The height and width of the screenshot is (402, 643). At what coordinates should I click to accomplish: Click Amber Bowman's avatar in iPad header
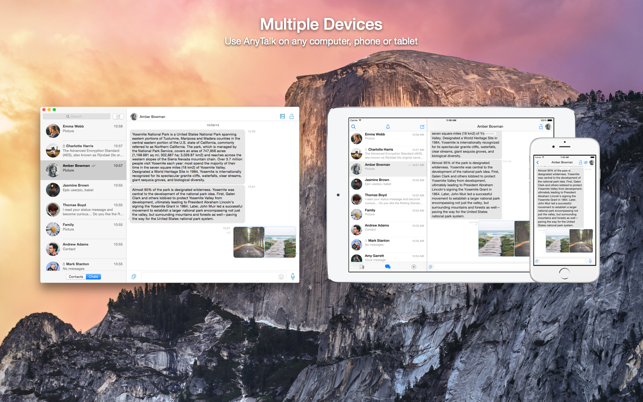548,127
